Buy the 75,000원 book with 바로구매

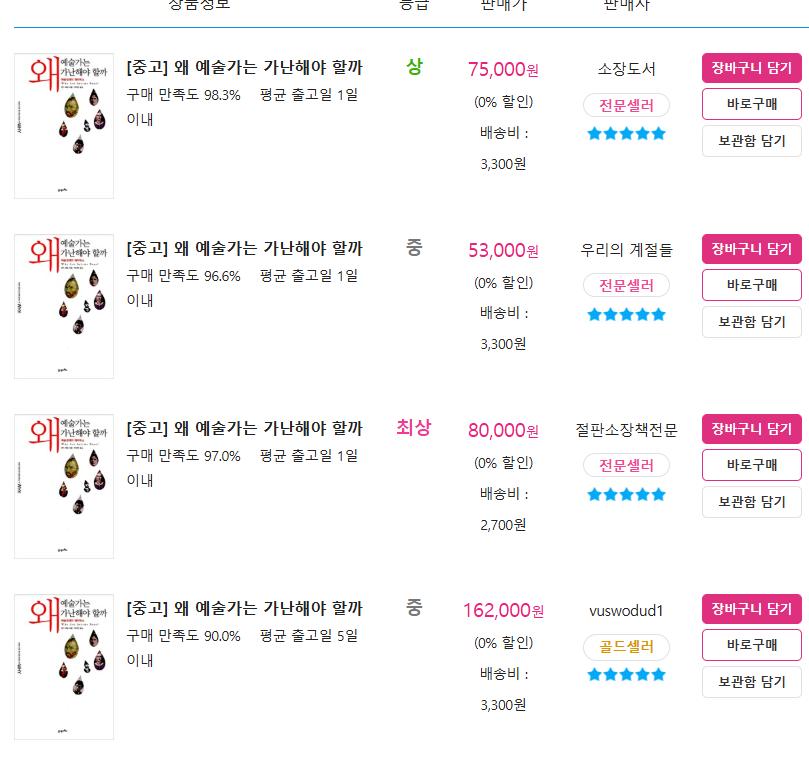(752, 104)
